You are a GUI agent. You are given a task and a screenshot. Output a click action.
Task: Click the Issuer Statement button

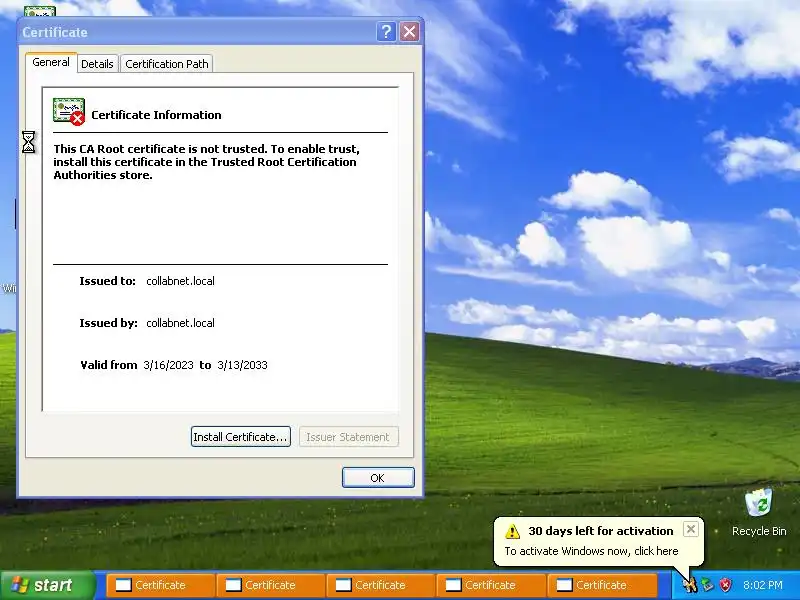pyautogui.click(x=348, y=437)
